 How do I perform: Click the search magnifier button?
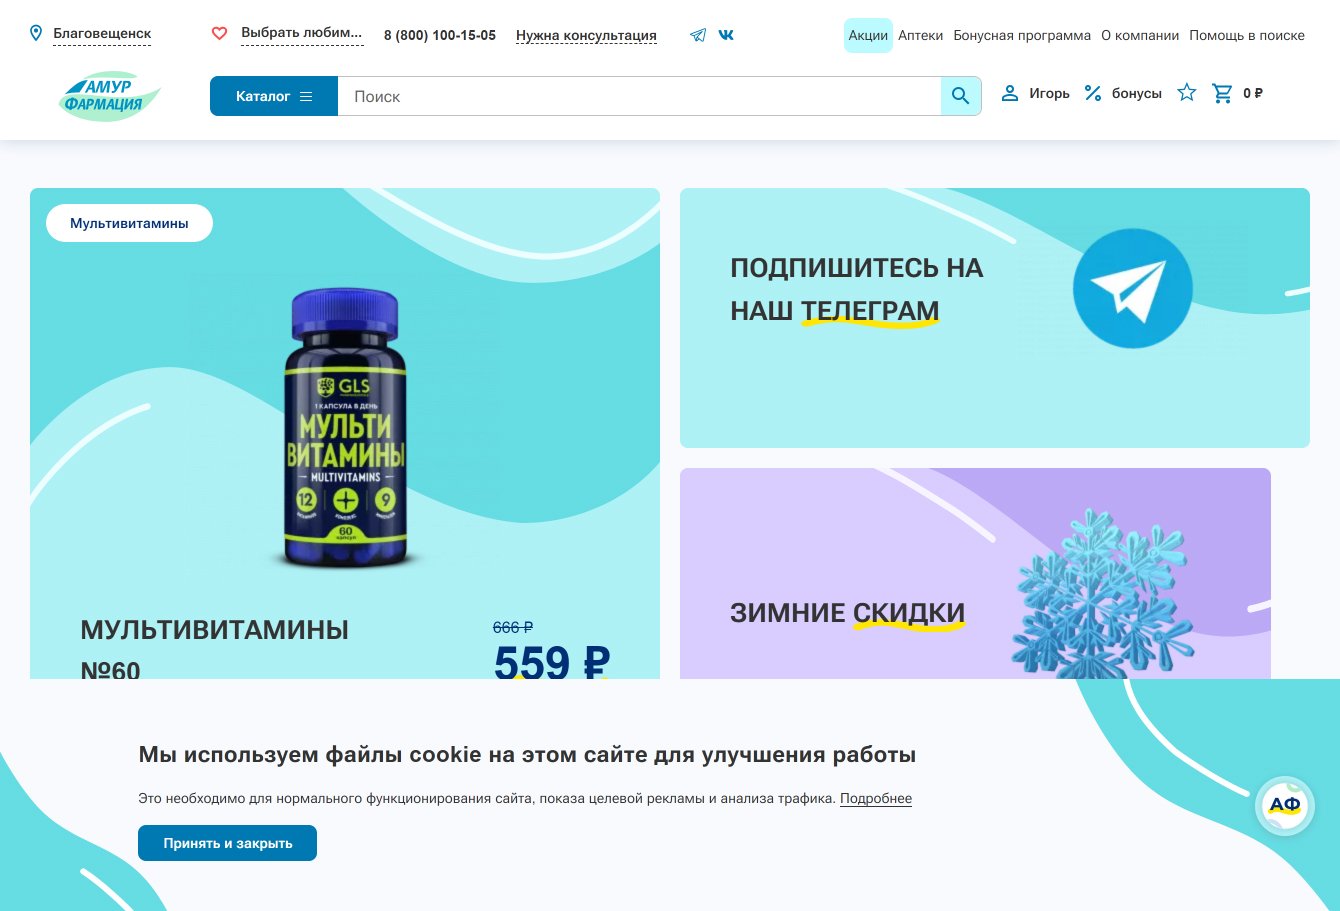961,96
